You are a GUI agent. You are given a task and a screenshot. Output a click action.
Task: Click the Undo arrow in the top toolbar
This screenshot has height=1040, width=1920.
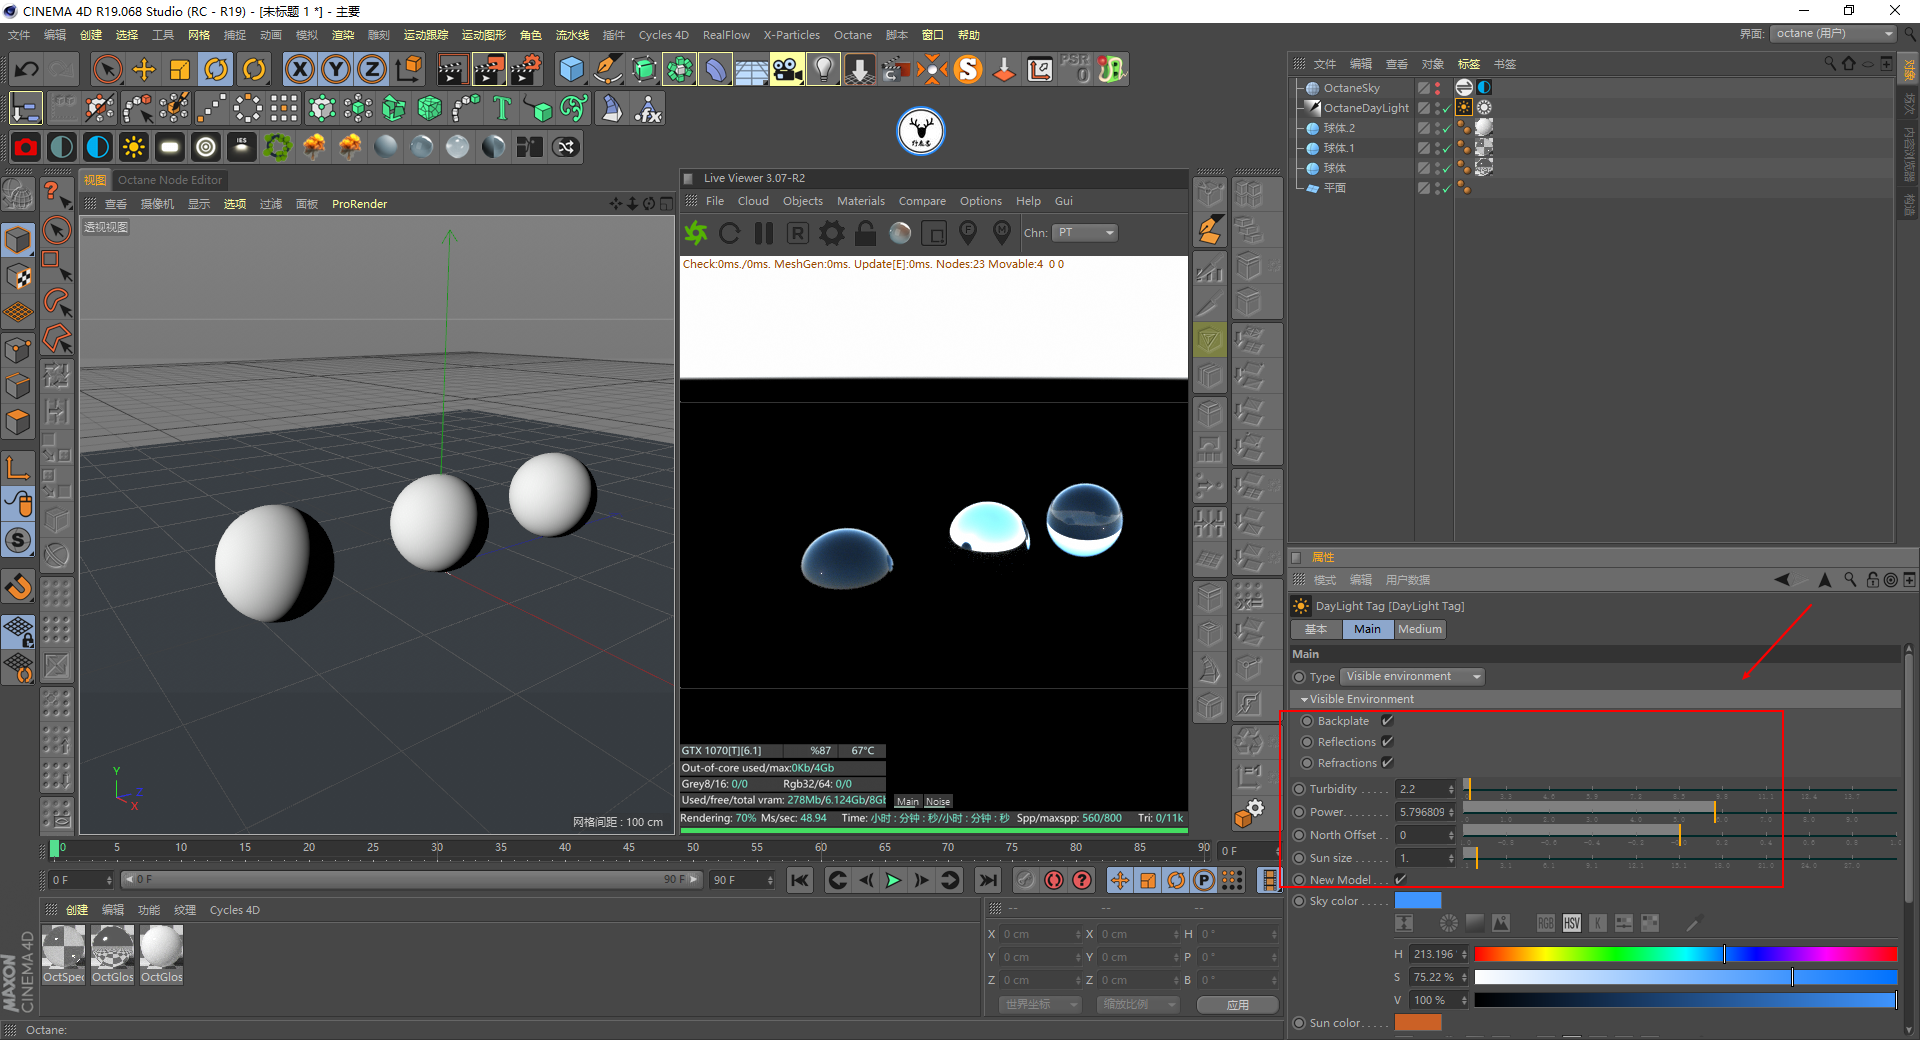[x=27, y=69]
